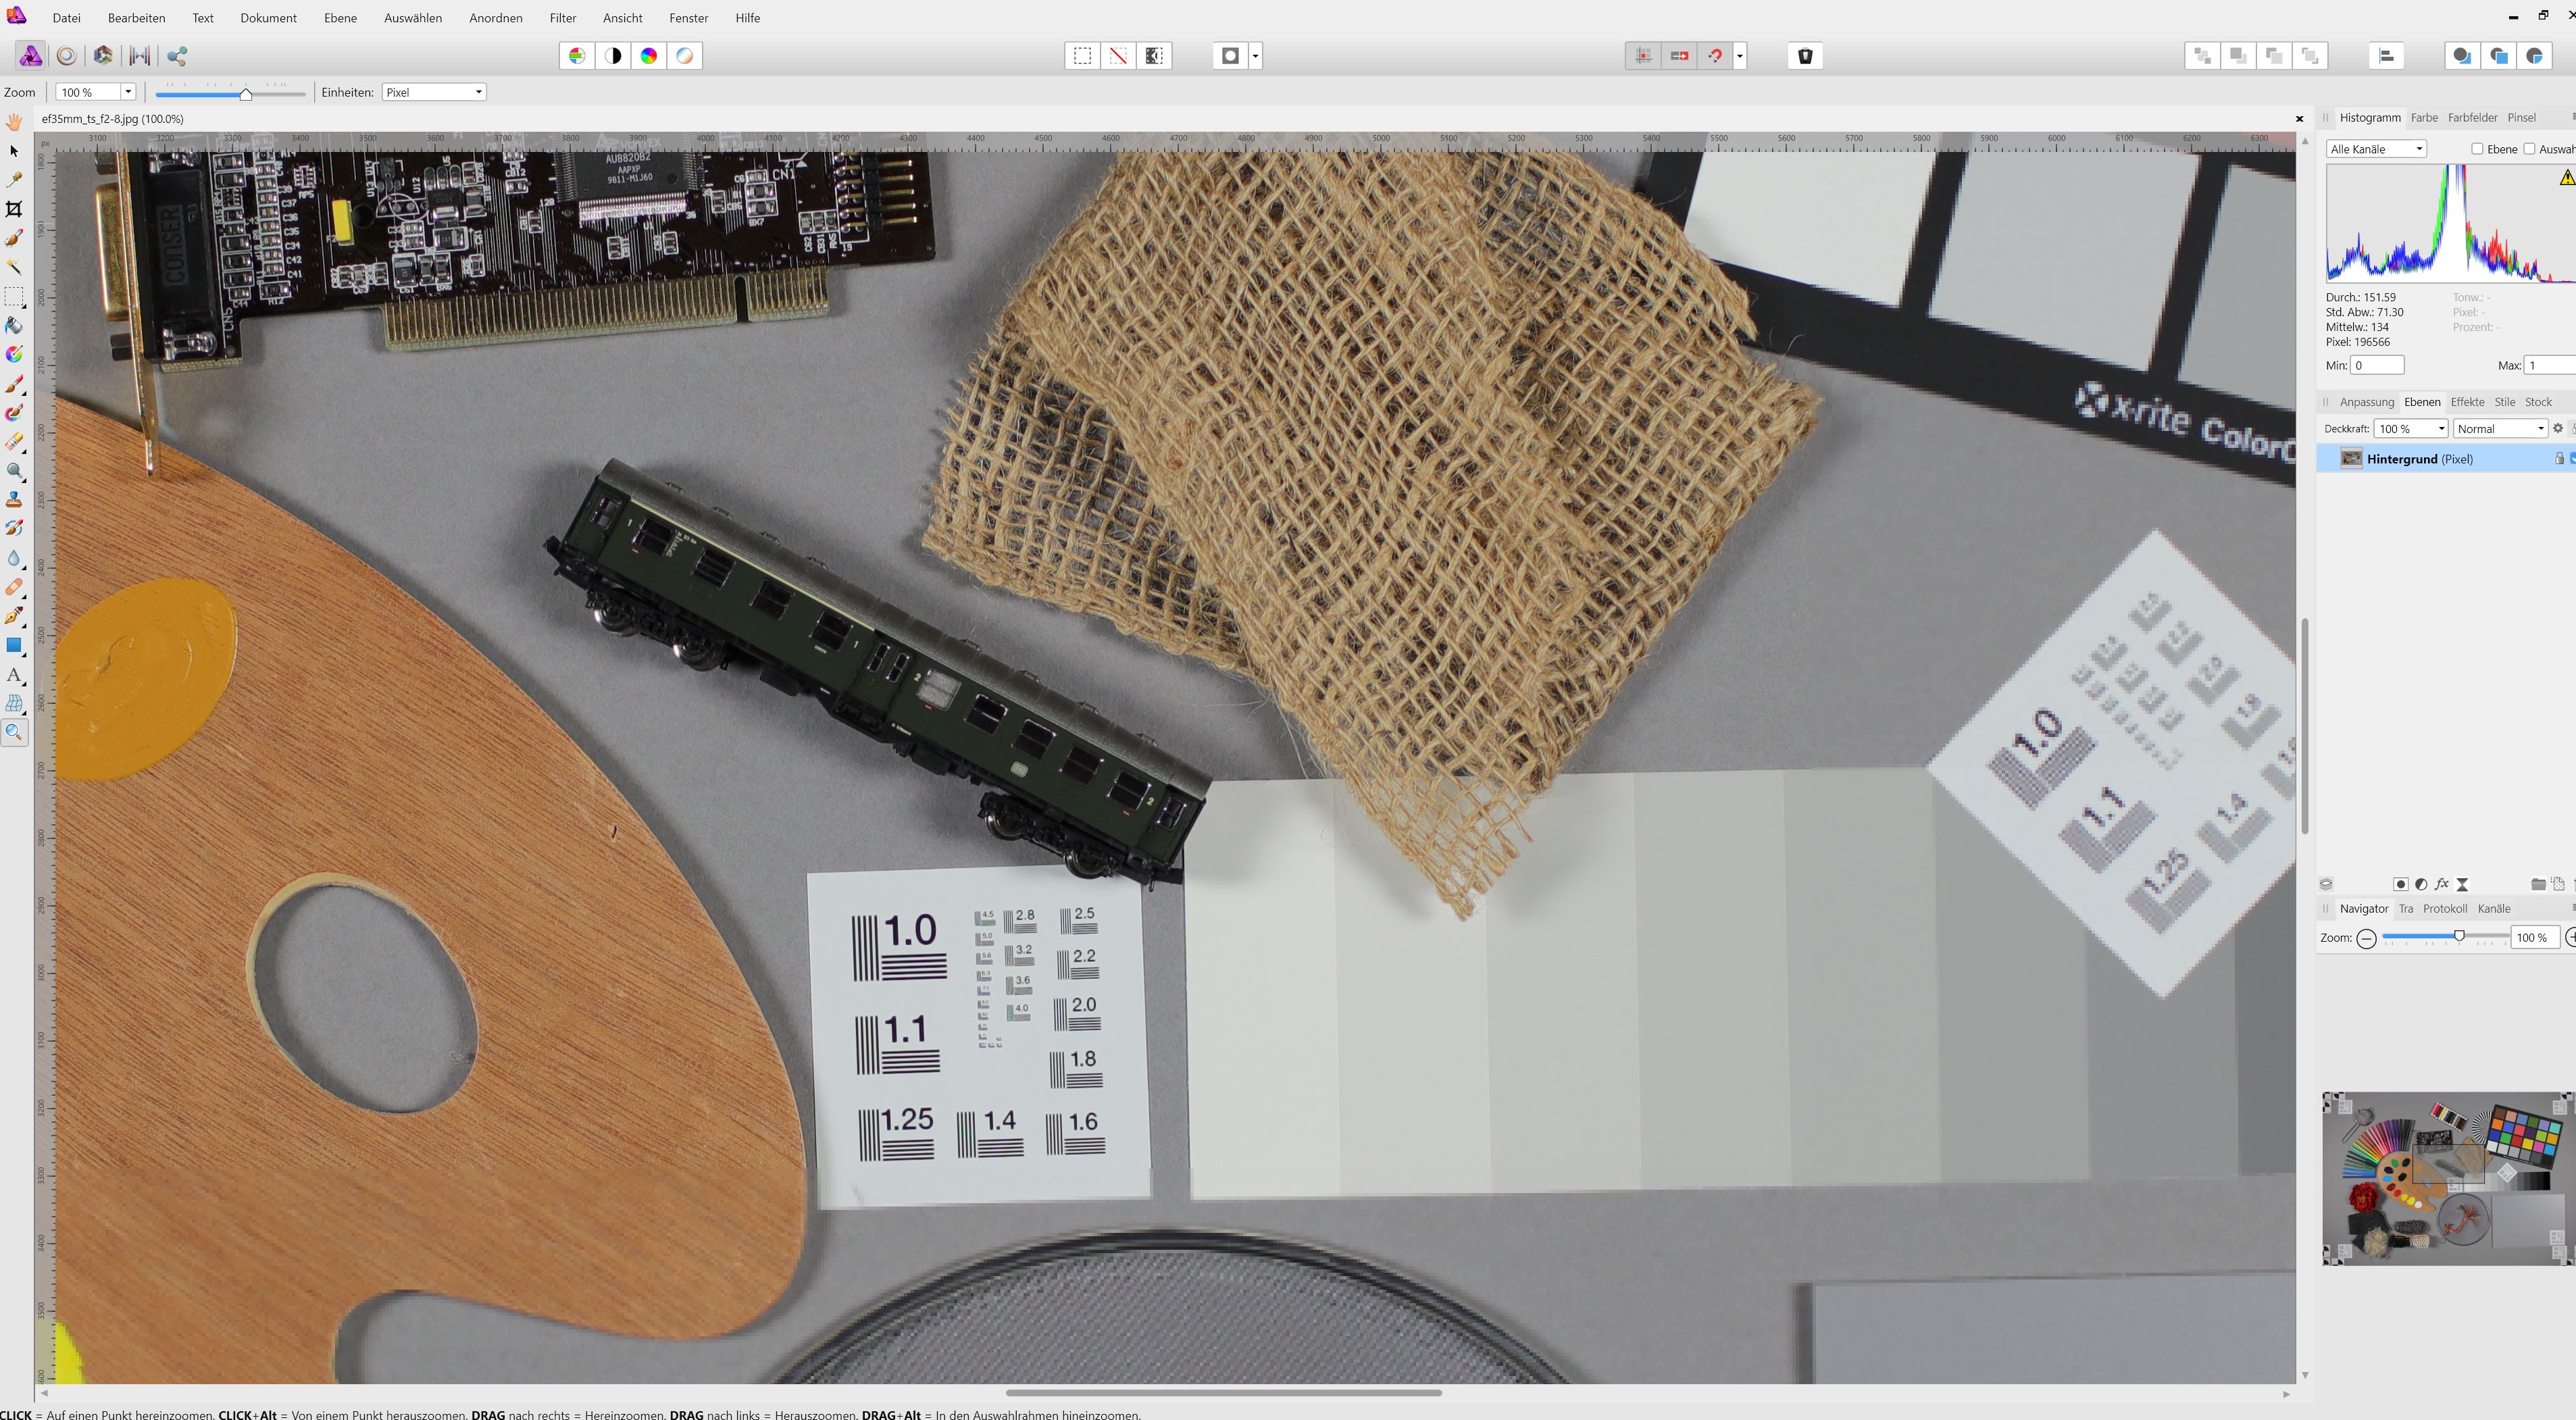The image size is (2576, 1420).
Task: Apply Auto Colors from the toolbar
Action: click(649, 56)
